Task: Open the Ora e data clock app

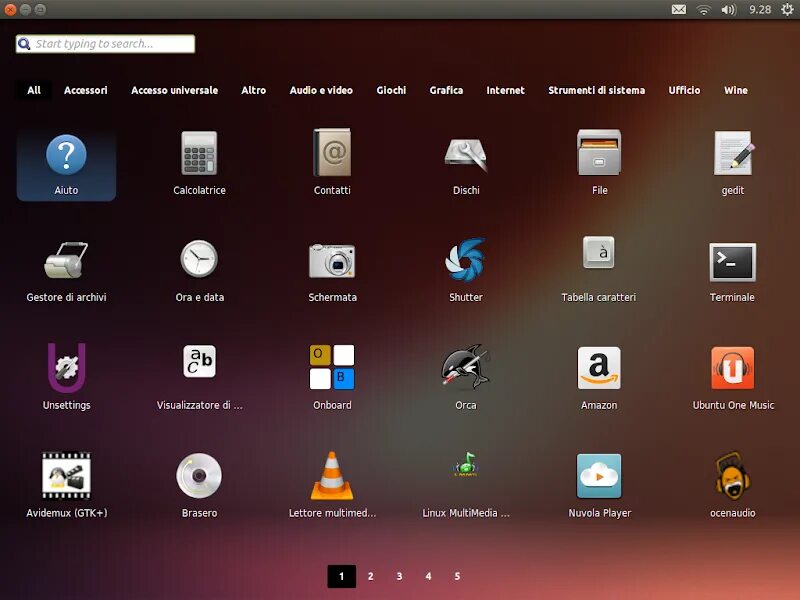Action: tap(199, 271)
